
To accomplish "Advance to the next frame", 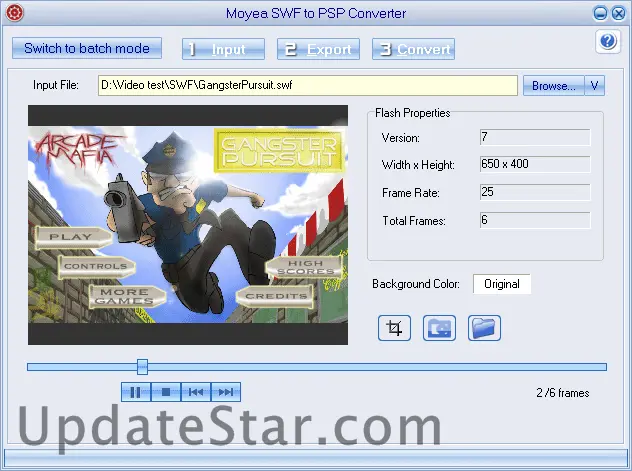I will tap(226, 392).
